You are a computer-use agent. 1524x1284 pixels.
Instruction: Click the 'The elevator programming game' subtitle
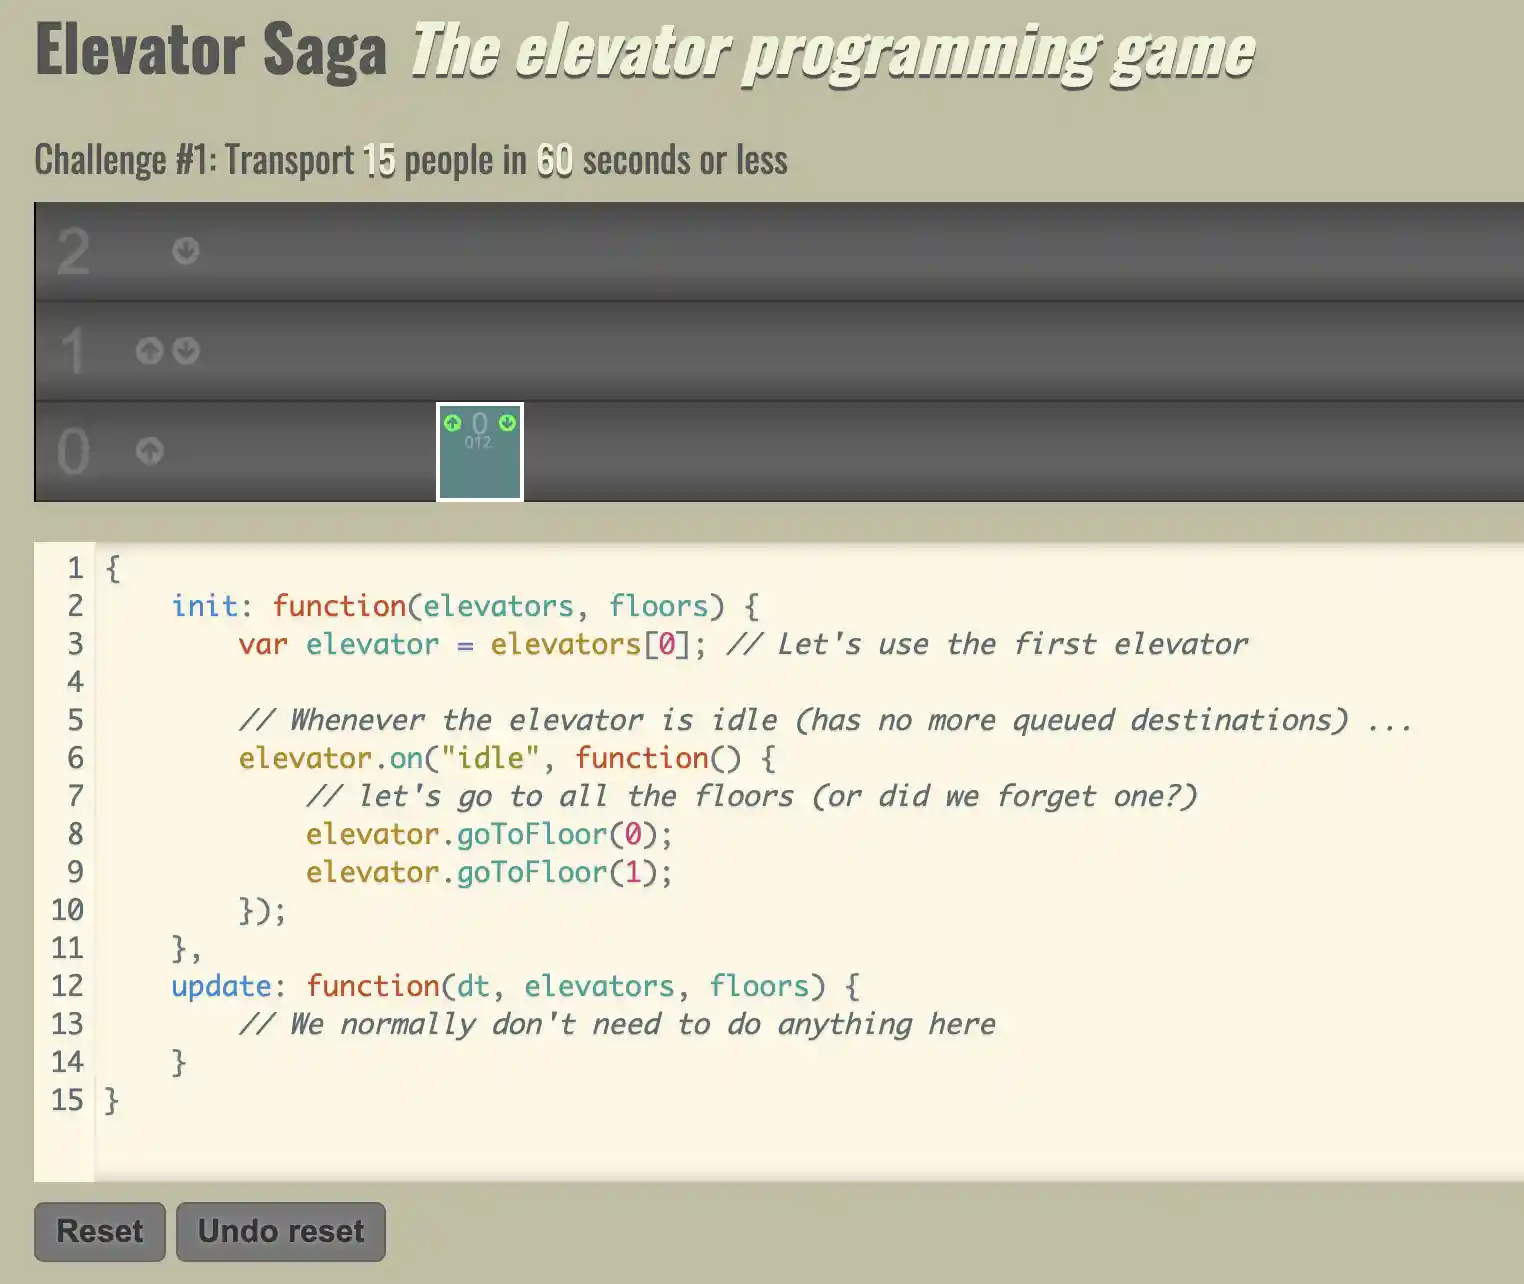(x=832, y=52)
